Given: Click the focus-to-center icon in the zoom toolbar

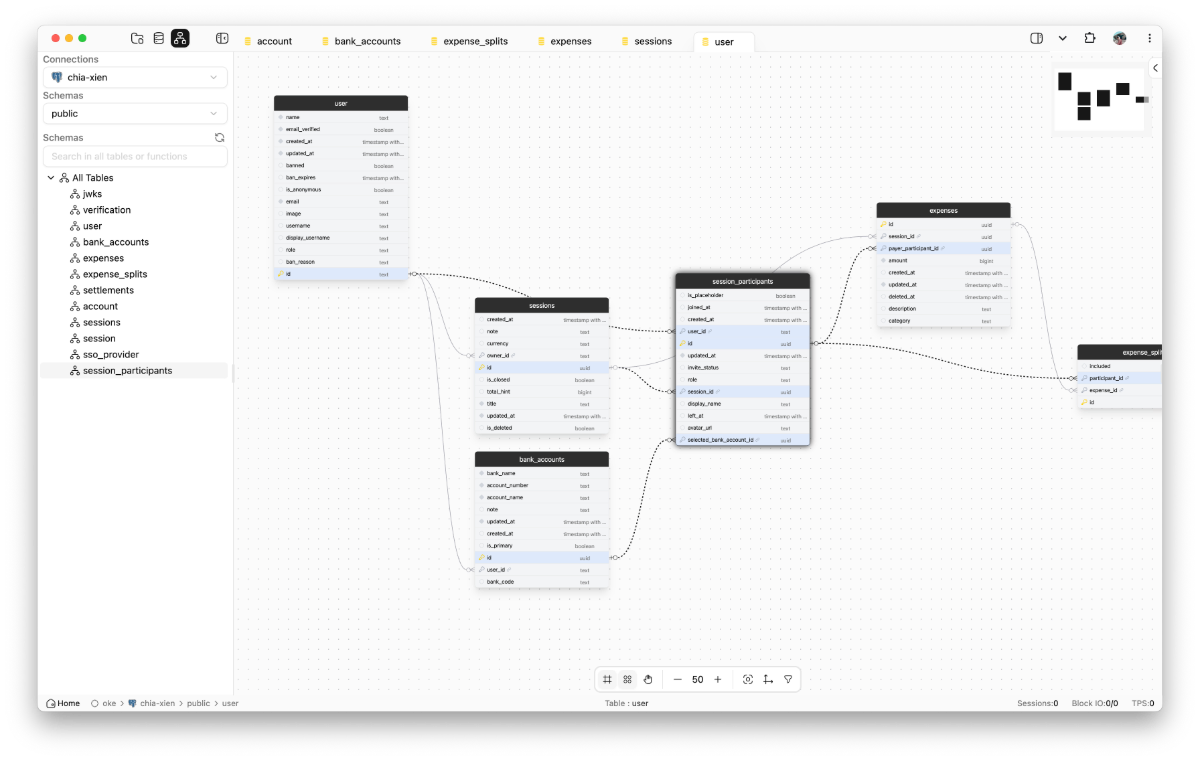Looking at the screenshot, I should 747,679.
